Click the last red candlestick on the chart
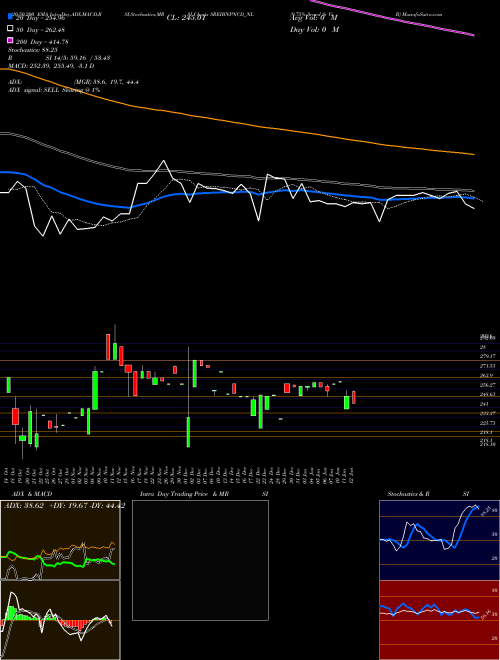This screenshot has width=500, height=660. (x=354, y=398)
